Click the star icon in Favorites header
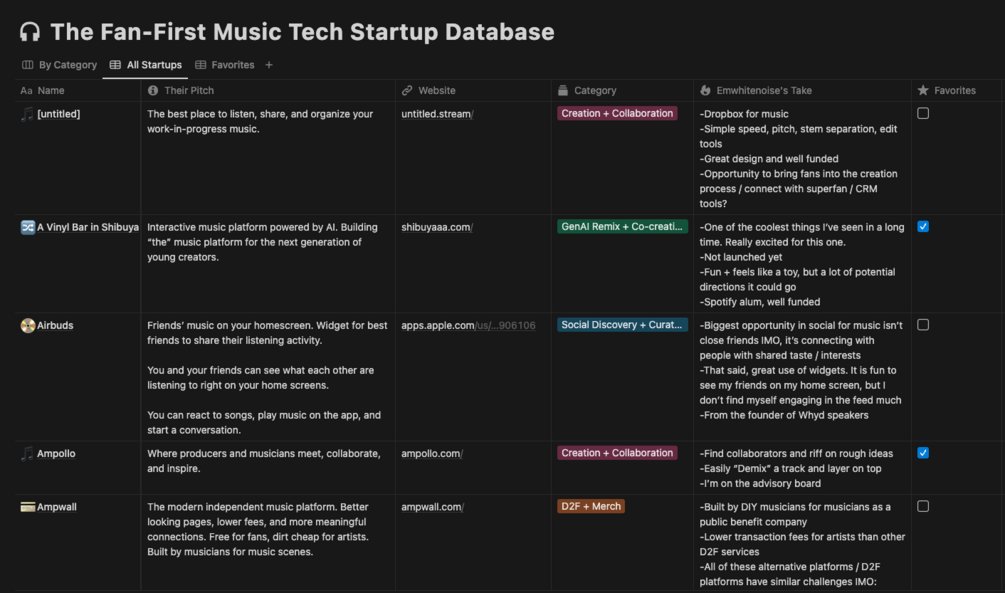The image size is (1005, 593). pos(923,90)
